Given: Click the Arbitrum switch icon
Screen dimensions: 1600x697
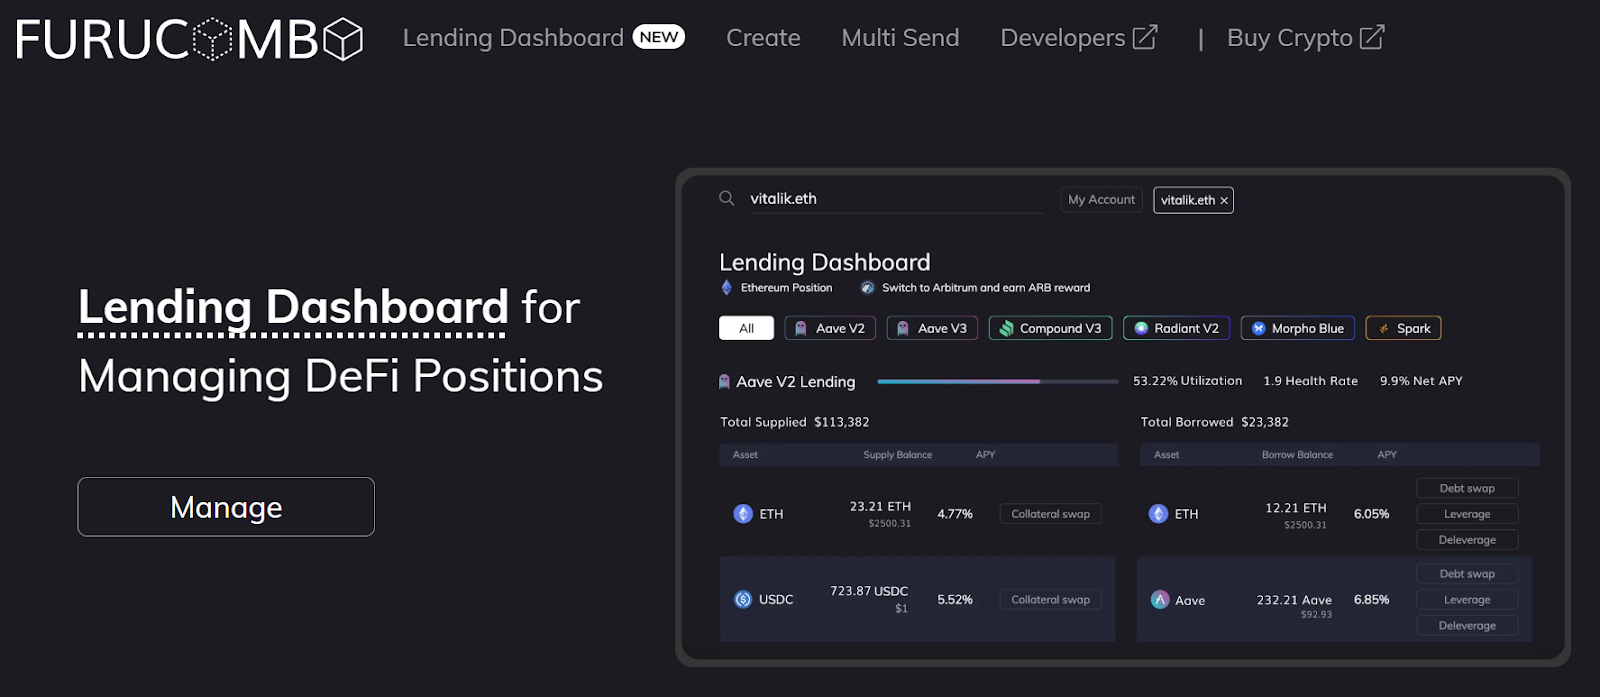Looking at the screenshot, I should 868,288.
